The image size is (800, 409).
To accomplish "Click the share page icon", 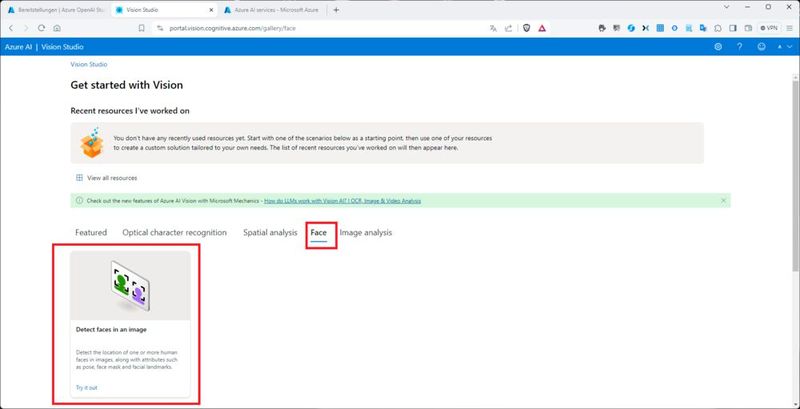I will pyautogui.click(x=508, y=28).
